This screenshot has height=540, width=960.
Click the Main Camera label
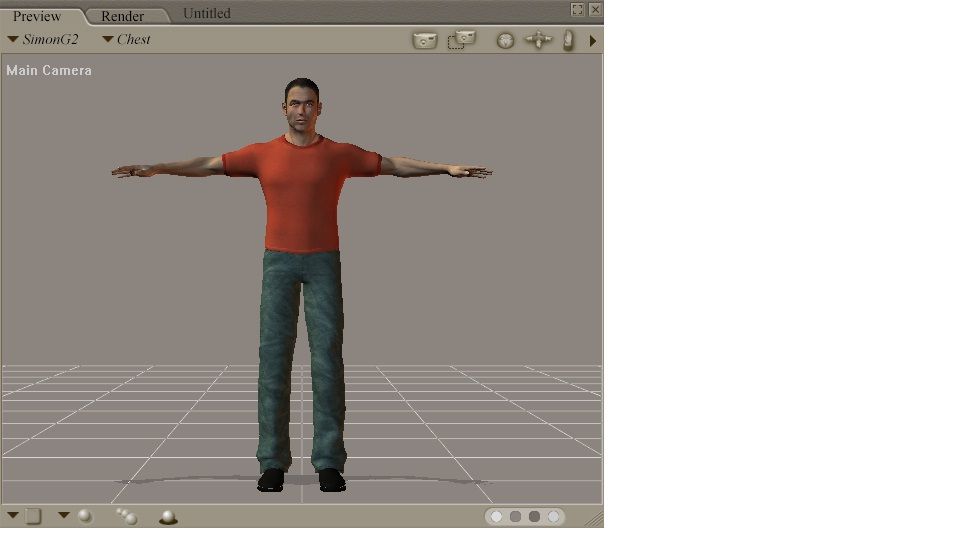coord(49,70)
